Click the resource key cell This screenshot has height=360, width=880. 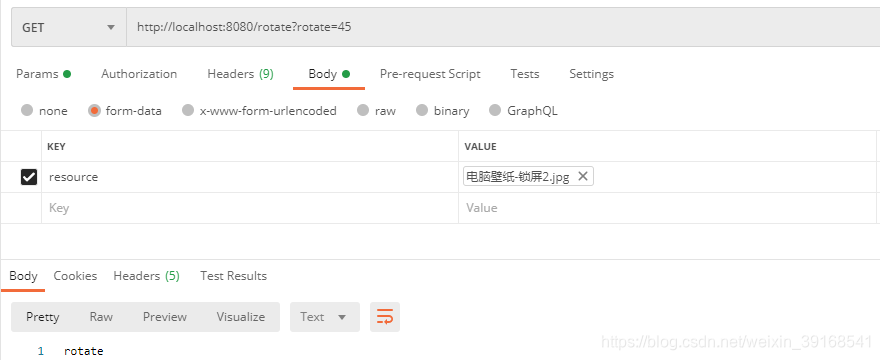[x=250, y=177]
